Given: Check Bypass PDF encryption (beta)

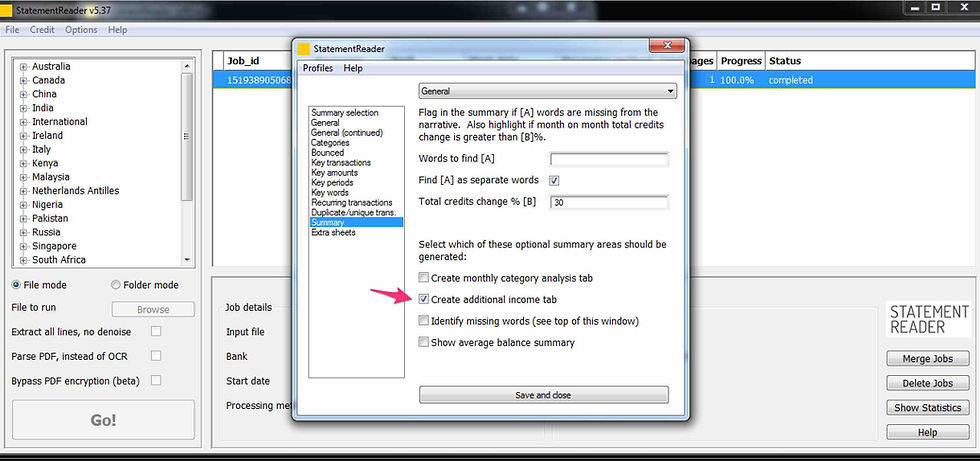Looking at the screenshot, I should [156, 380].
